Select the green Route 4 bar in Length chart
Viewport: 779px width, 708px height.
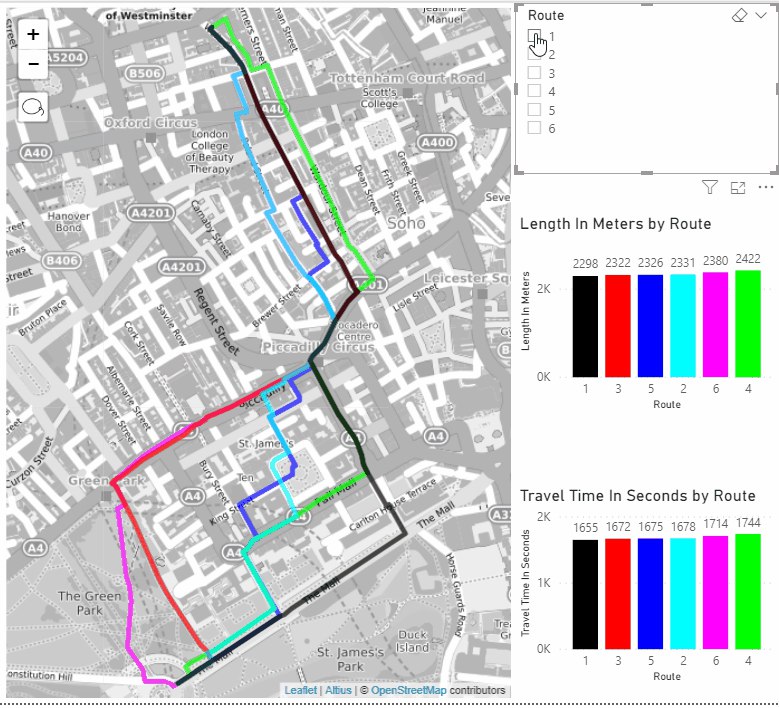[x=748, y=323]
